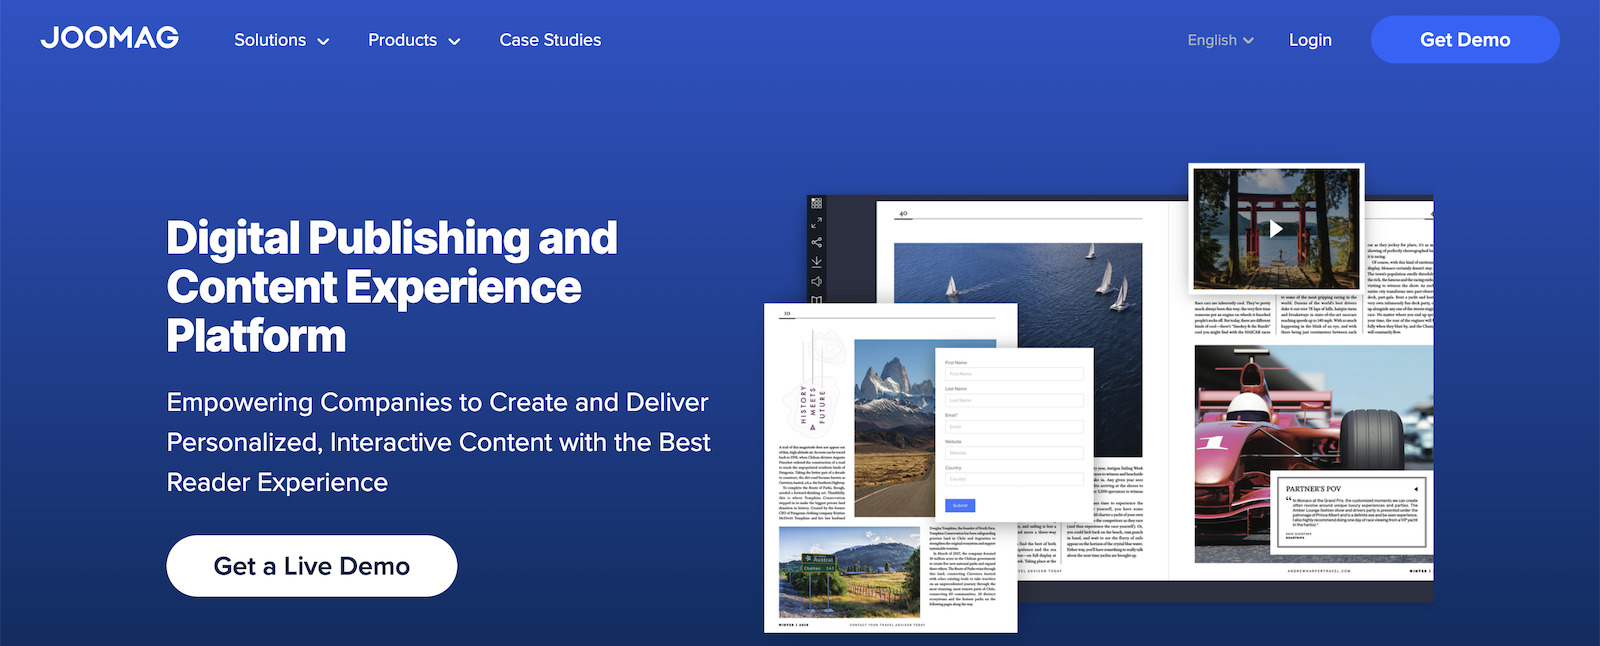Click the share icon in viewer sidebar
The image size is (1600, 646).
pyautogui.click(x=817, y=242)
